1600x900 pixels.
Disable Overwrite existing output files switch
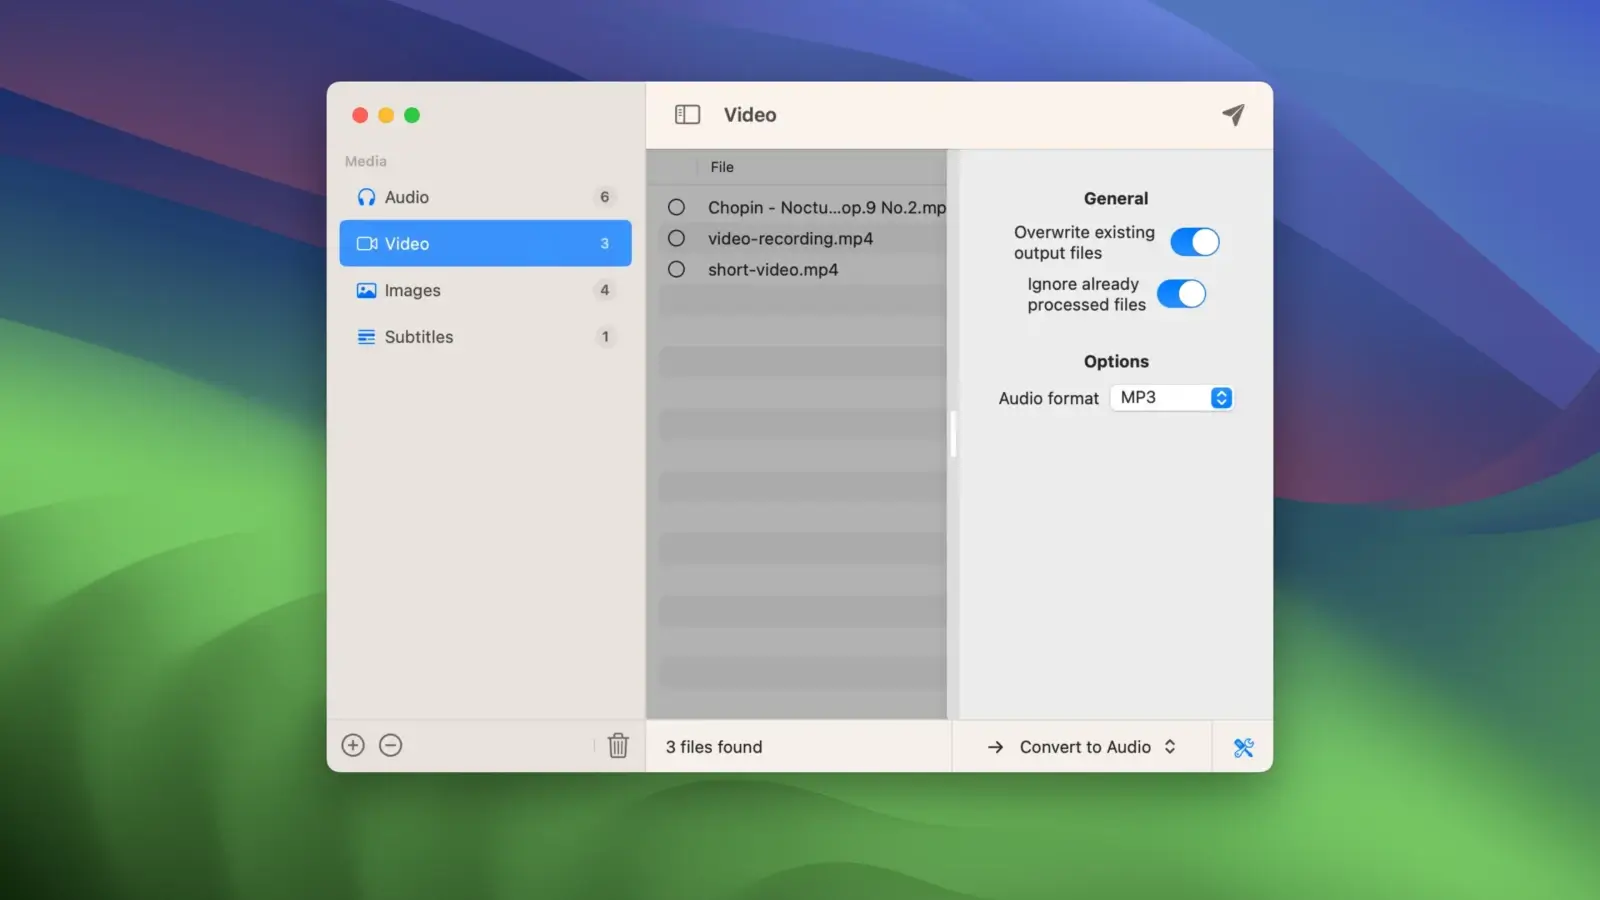[1194, 242]
